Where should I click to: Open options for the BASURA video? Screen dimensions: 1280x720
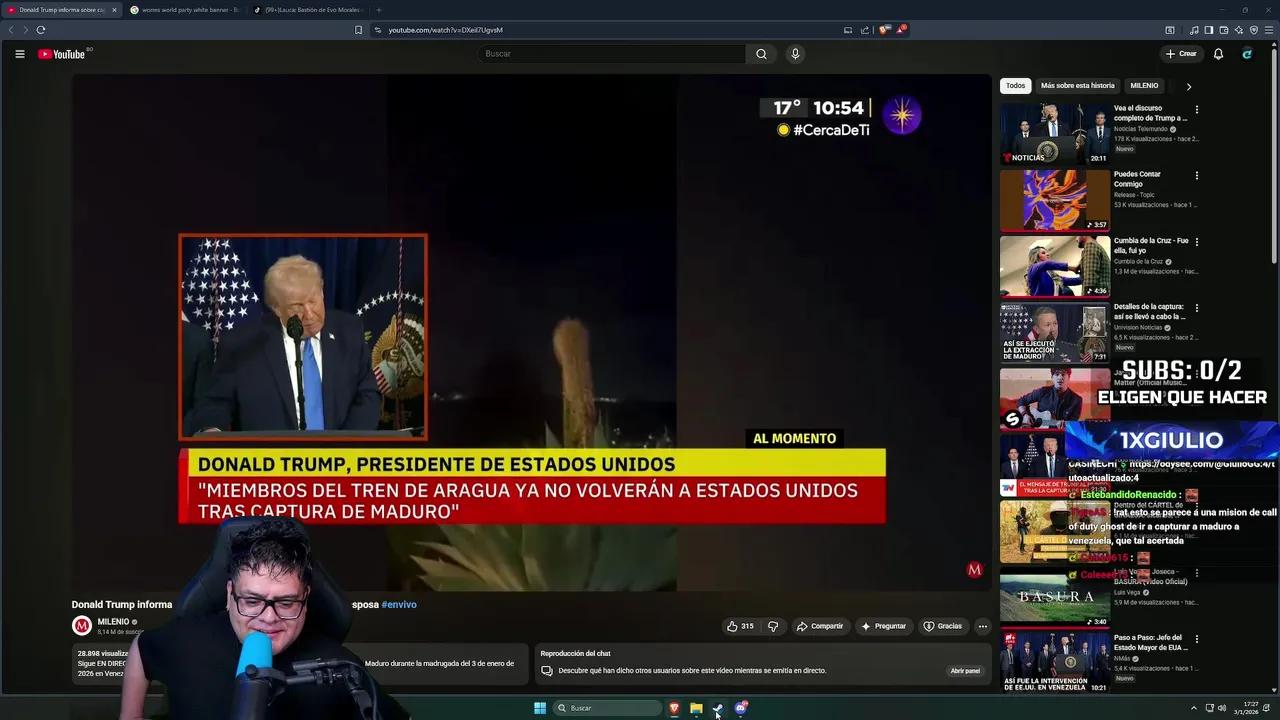1196,573
